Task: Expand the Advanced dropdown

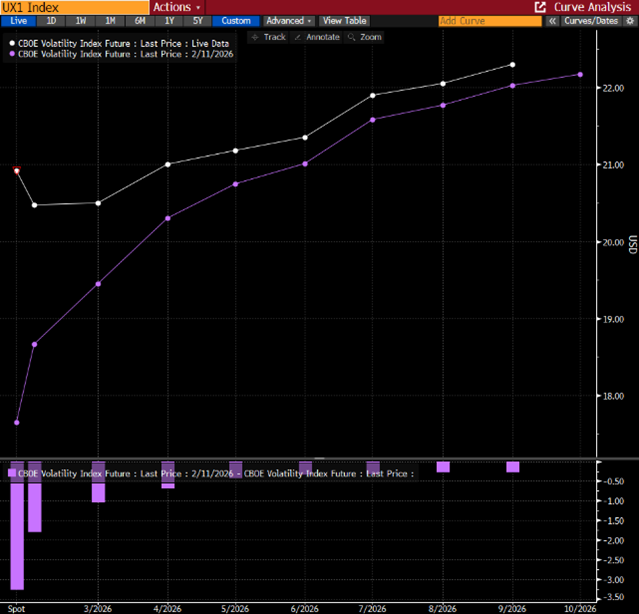Action: coord(289,21)
